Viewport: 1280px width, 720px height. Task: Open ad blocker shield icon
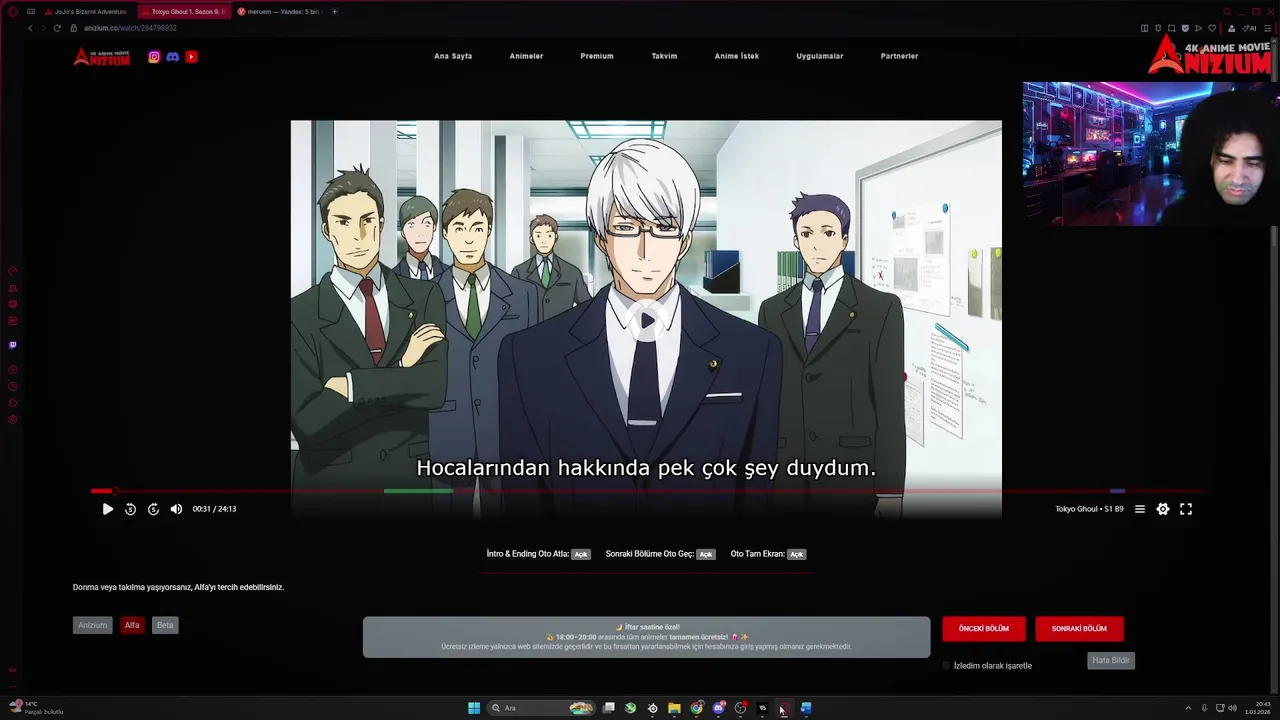point(1186,28)
